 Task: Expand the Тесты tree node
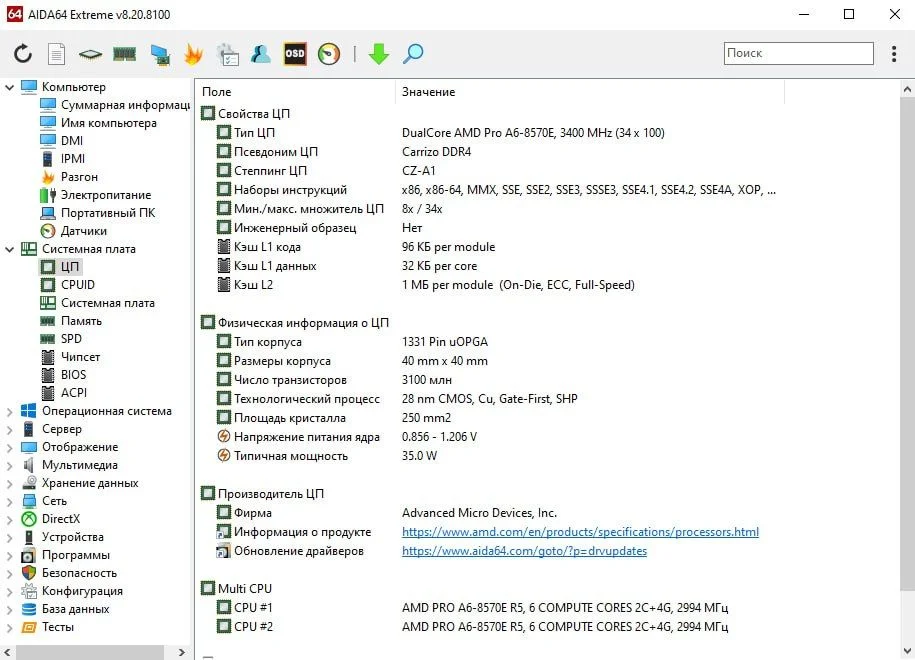9,627
